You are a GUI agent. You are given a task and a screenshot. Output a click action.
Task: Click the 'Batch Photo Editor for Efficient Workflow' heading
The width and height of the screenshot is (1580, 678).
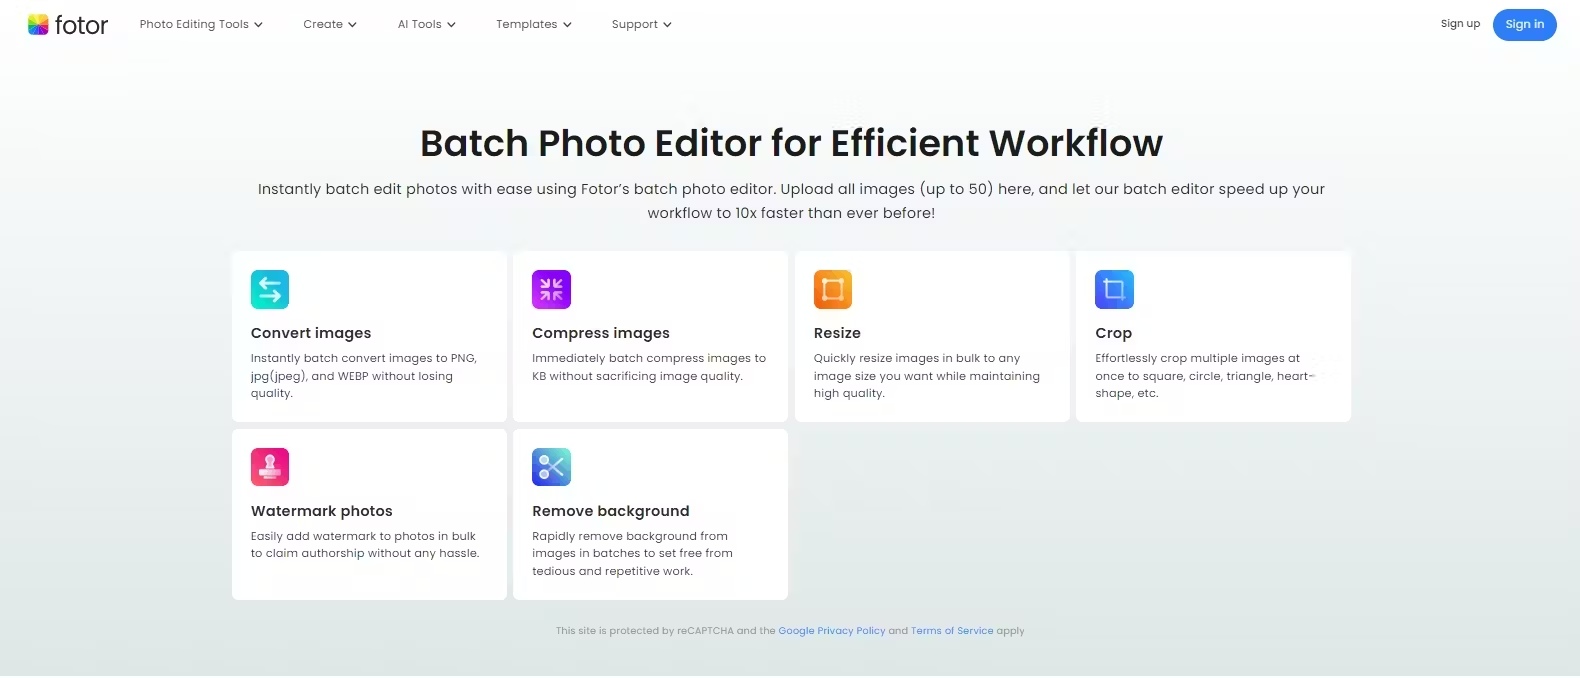(x=791, y=143)
